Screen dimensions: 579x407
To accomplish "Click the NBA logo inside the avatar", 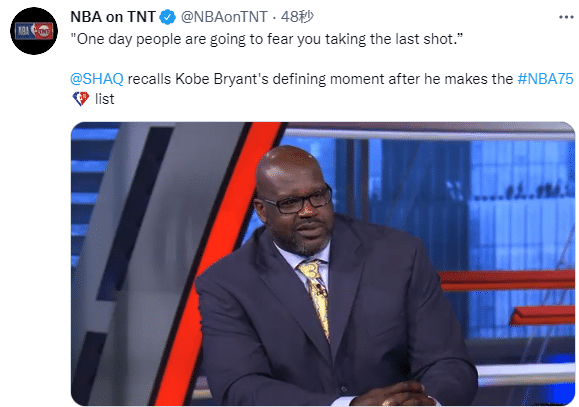I will coord(23,31).
